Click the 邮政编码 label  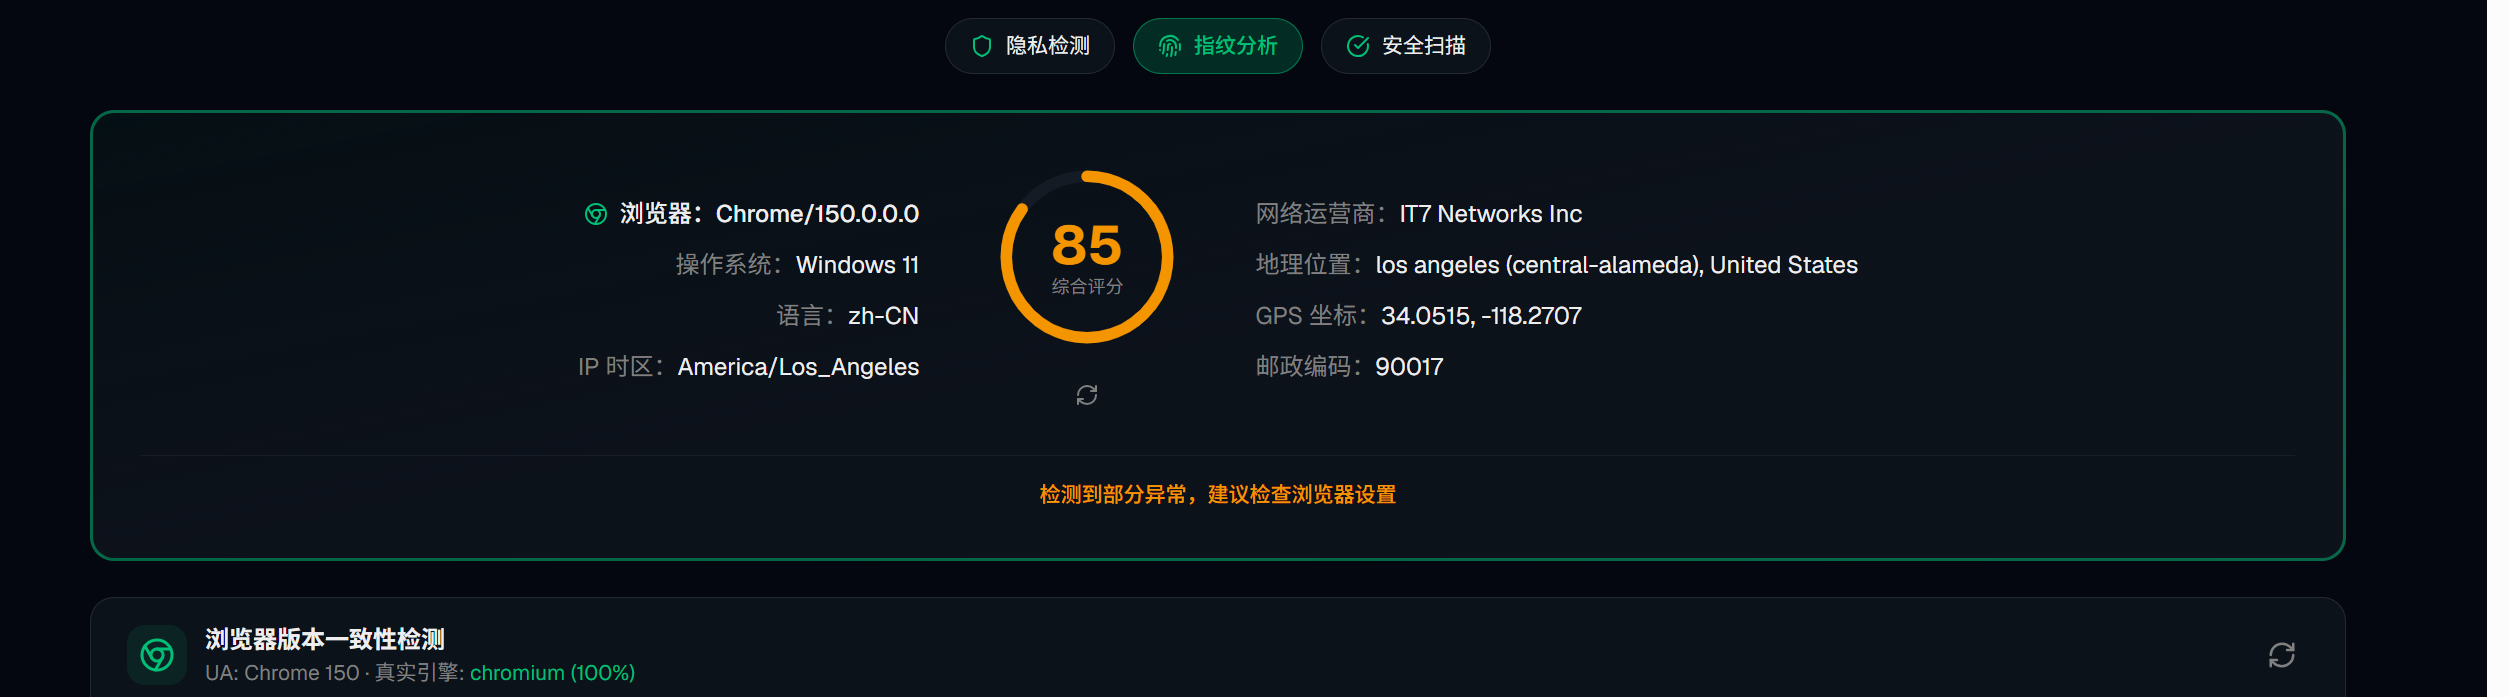pos(1309,367)
